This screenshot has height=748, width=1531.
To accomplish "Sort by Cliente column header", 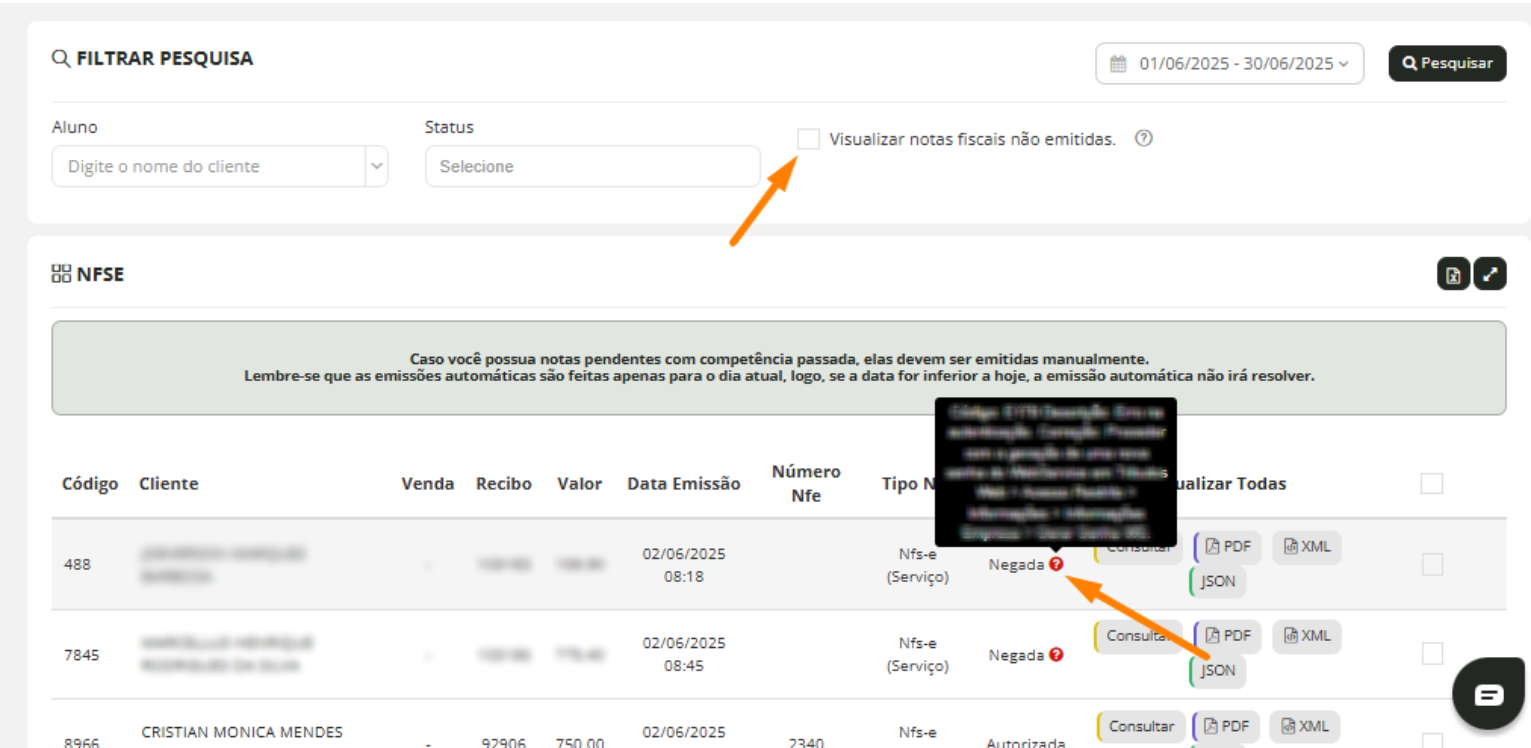I will pos(169,483).
